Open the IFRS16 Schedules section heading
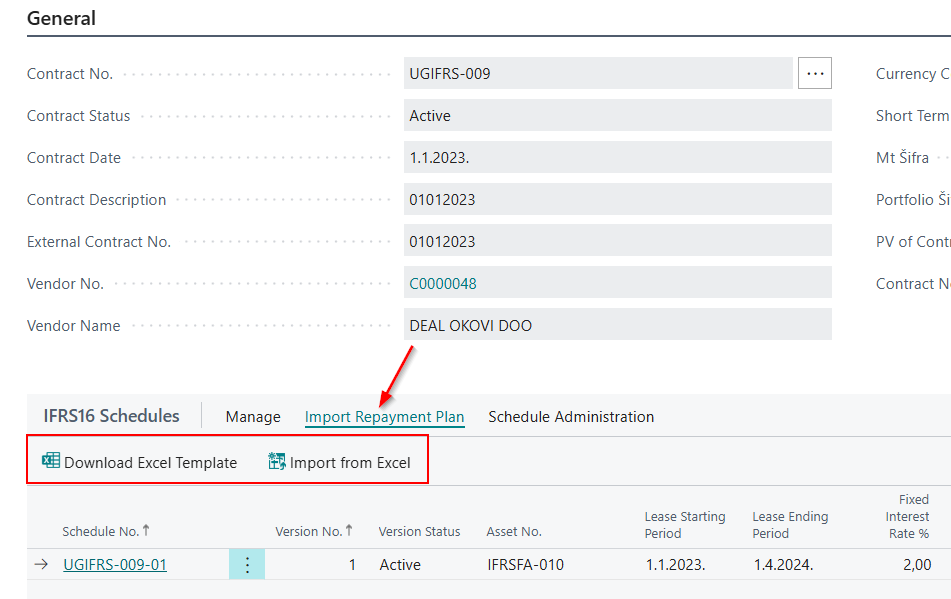This screenshot has height=599, width=951. coord(112,416)
